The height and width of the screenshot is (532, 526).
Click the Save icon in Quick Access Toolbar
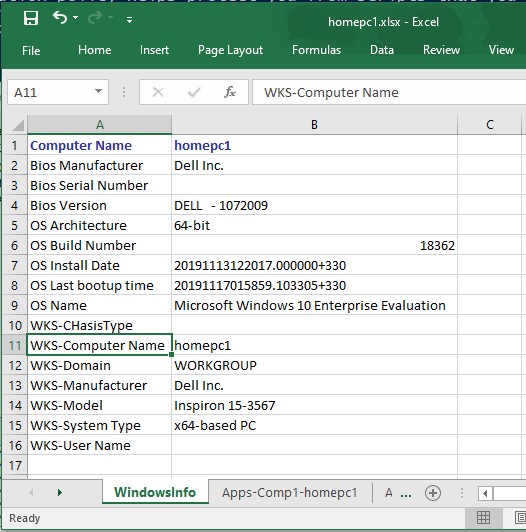click(x=31, y=18)
